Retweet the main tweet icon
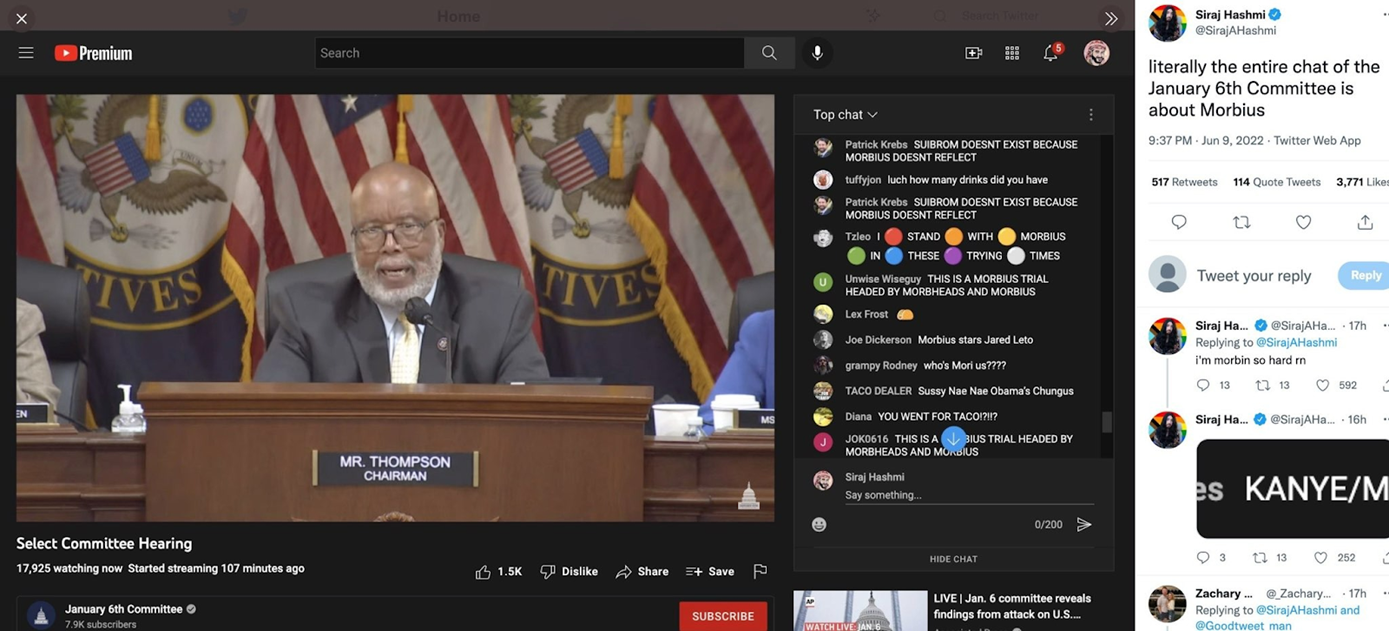Screen dimensions: 1389x631 1241,222
